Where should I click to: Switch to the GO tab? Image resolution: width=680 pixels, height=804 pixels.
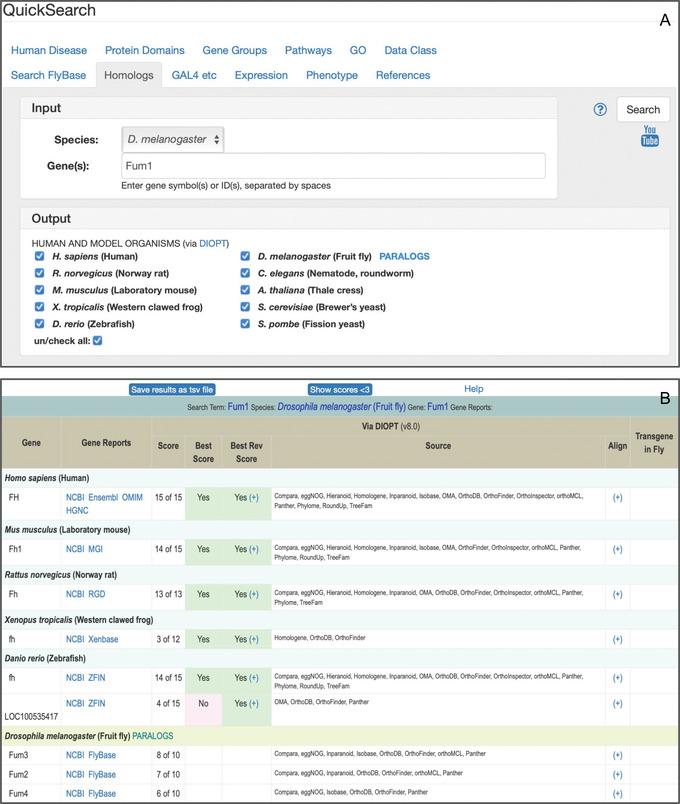[x=358, y=50]
